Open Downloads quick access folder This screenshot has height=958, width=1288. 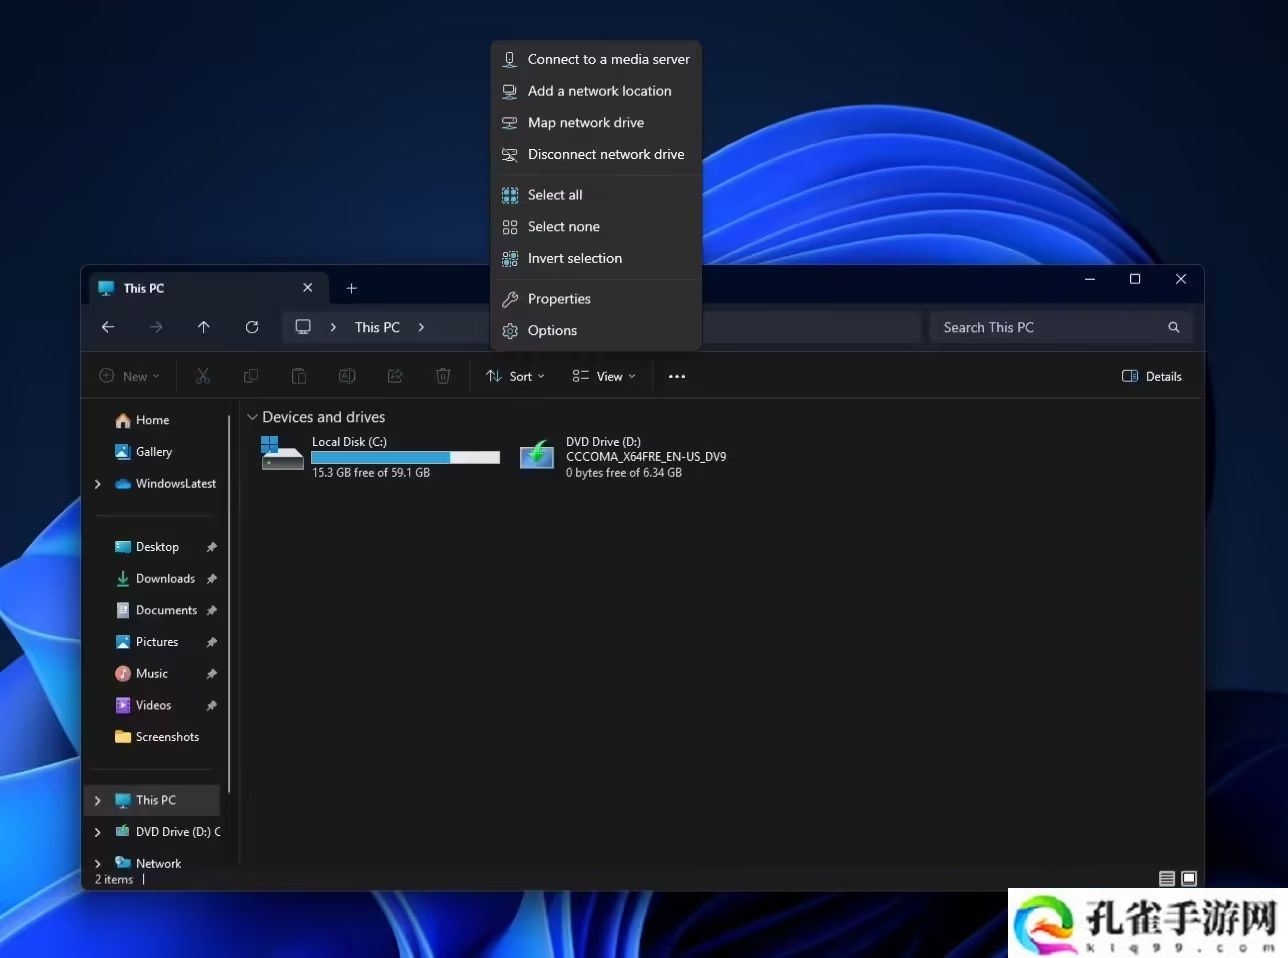click(x=155, y=579)
